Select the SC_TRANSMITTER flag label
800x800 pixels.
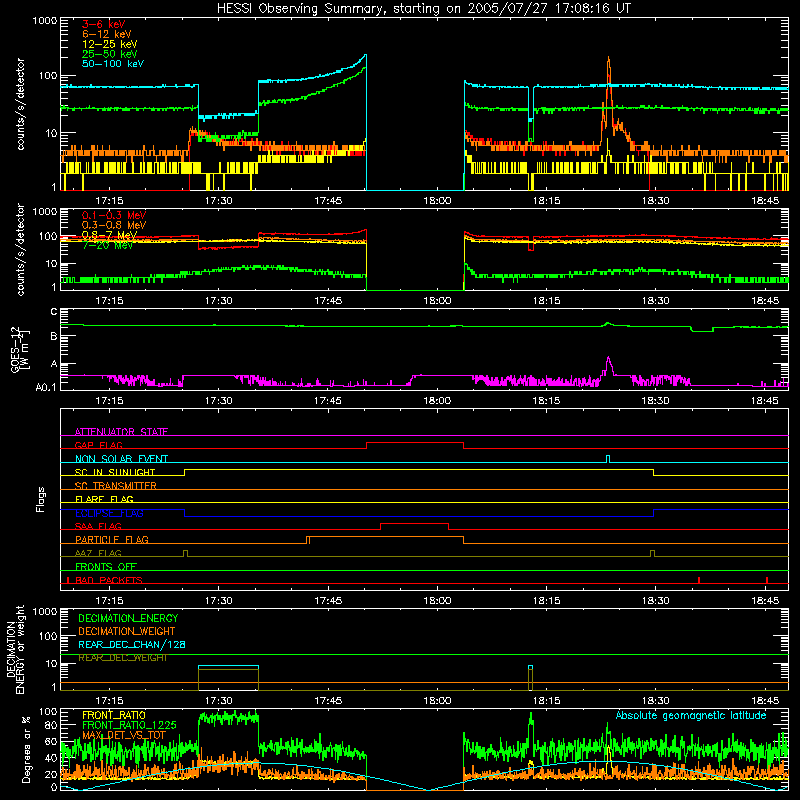[116, 485]
